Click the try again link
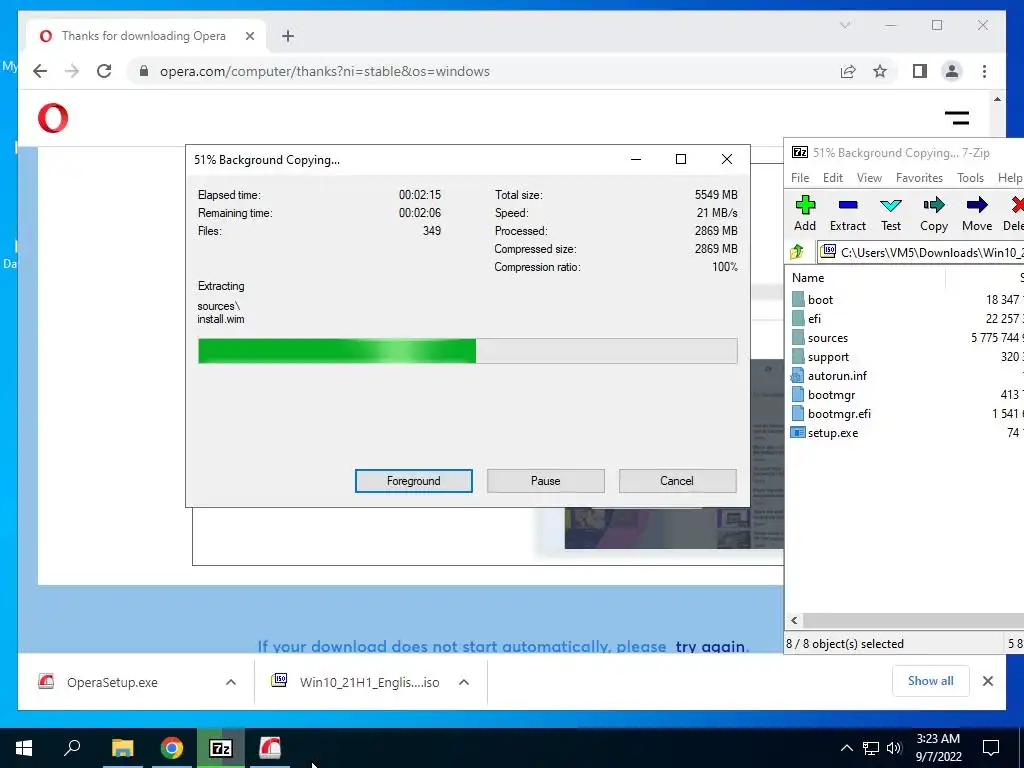 point(711,647)
